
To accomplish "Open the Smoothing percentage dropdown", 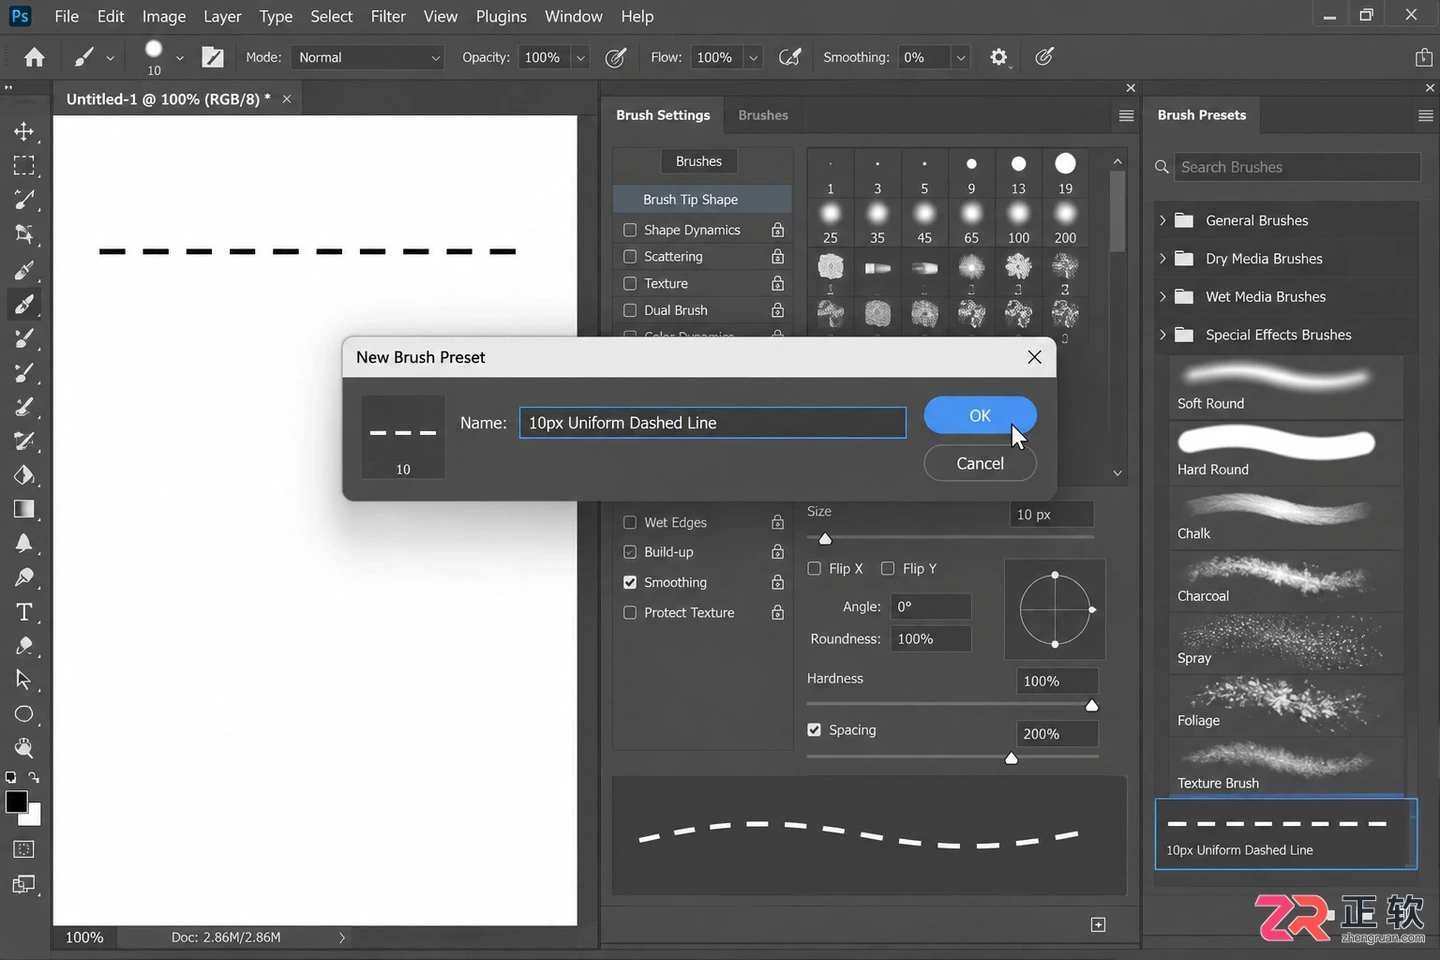I will point(961,57).
